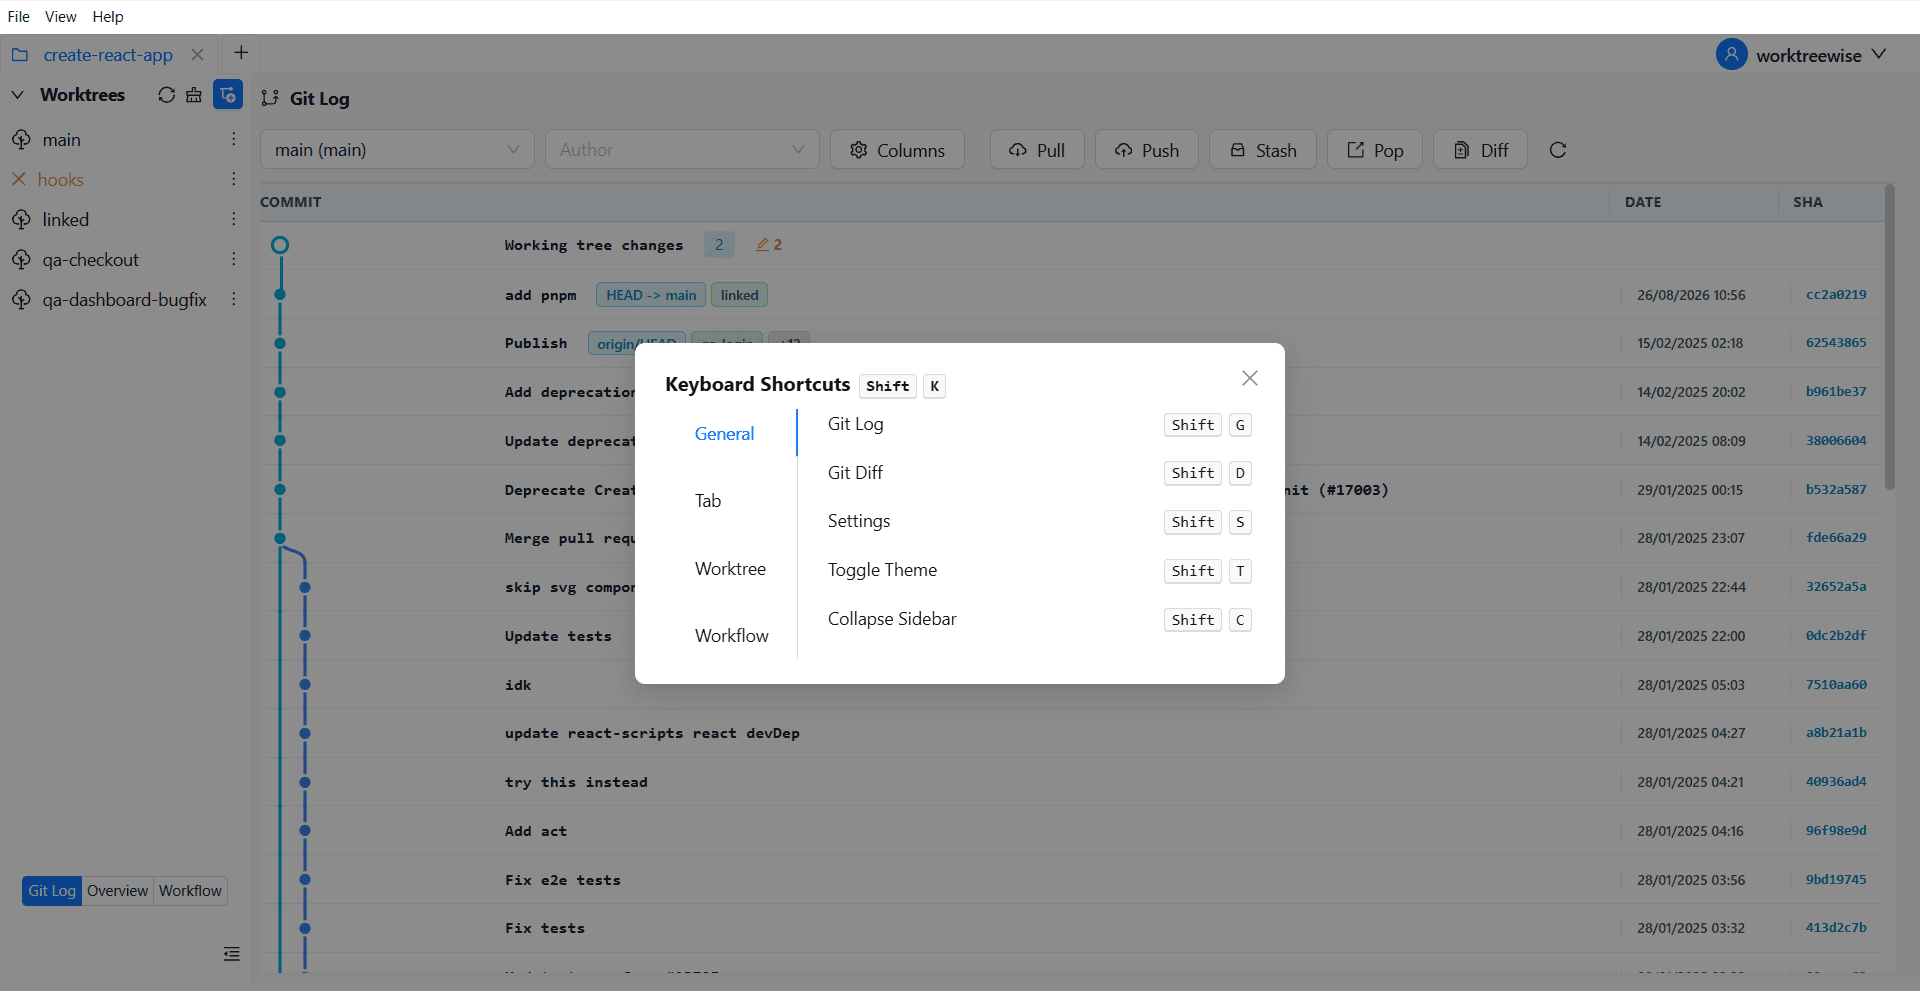1920x991 pixels.
Task: Select the Tab shortcuts category
Action: (708, 501)
